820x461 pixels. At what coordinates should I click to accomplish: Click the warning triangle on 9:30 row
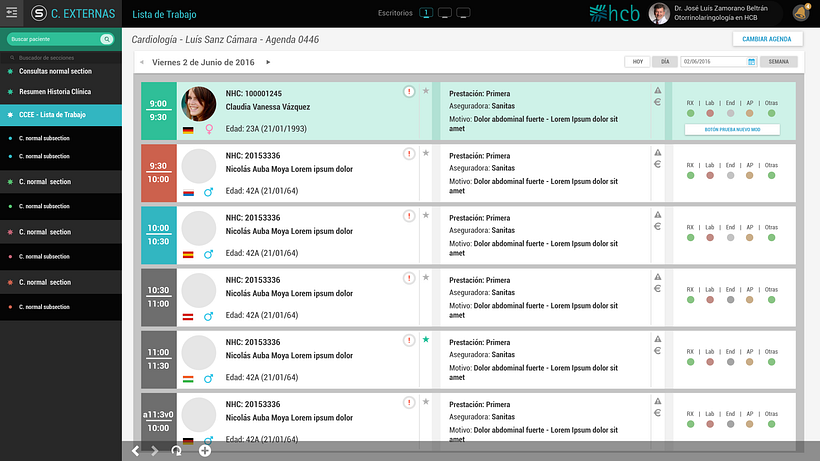click(658, 153)
